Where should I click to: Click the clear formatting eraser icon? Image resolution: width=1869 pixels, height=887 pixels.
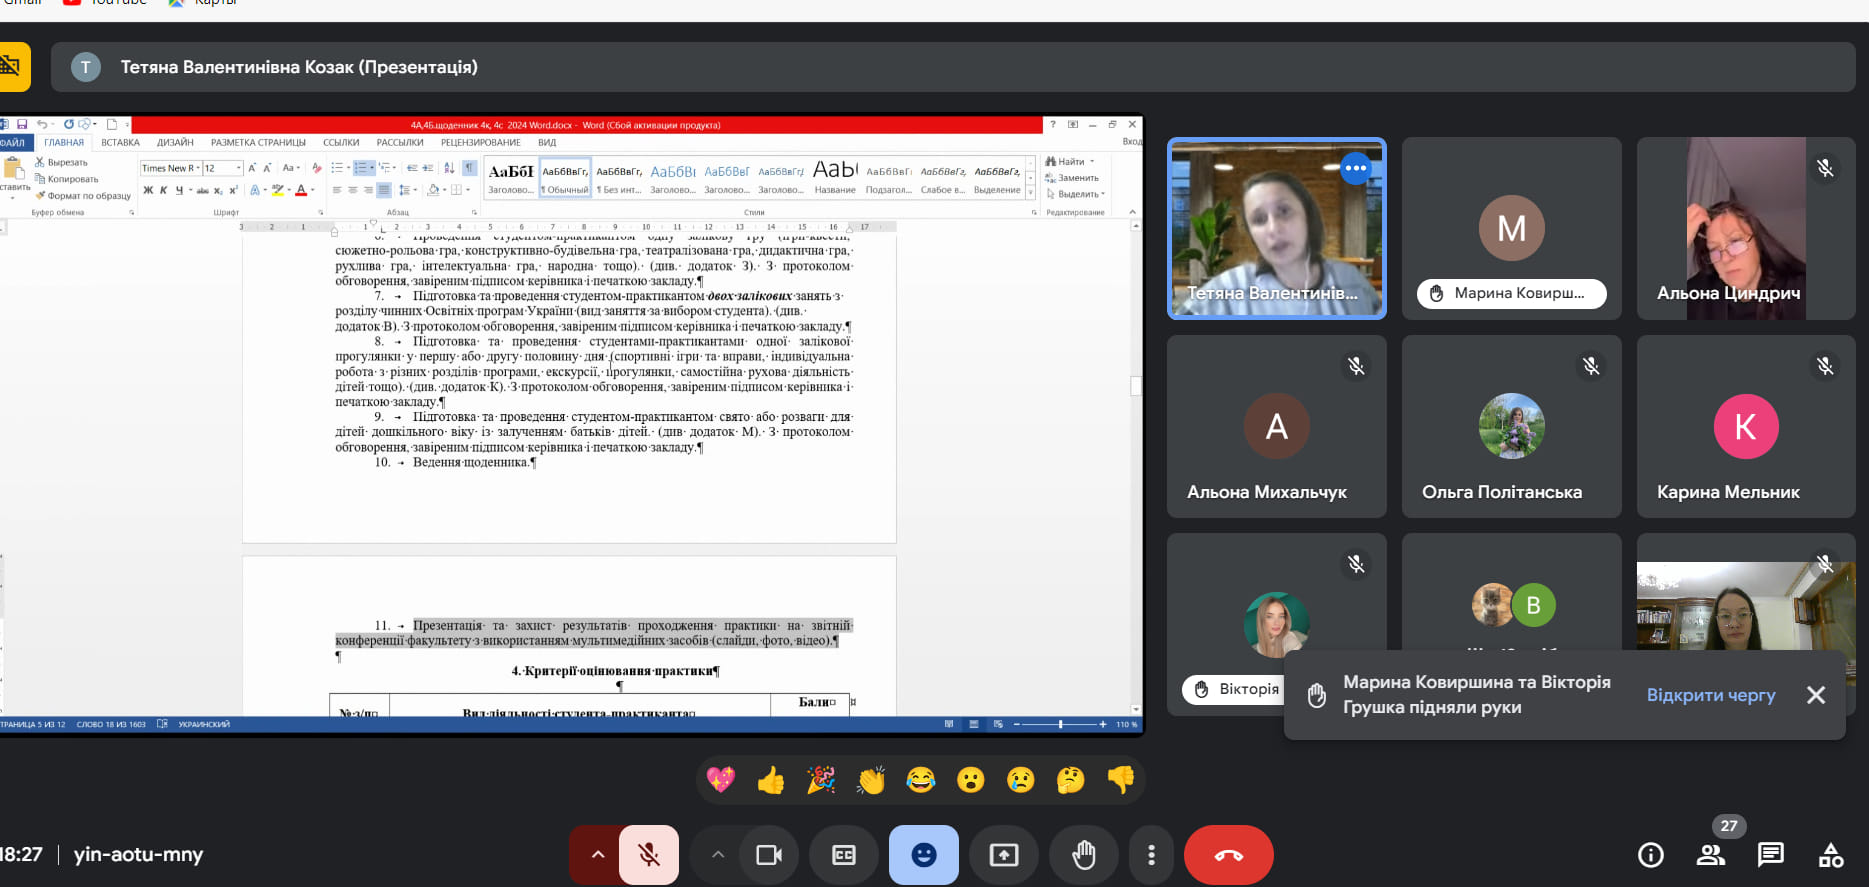(x=317, y=168)
